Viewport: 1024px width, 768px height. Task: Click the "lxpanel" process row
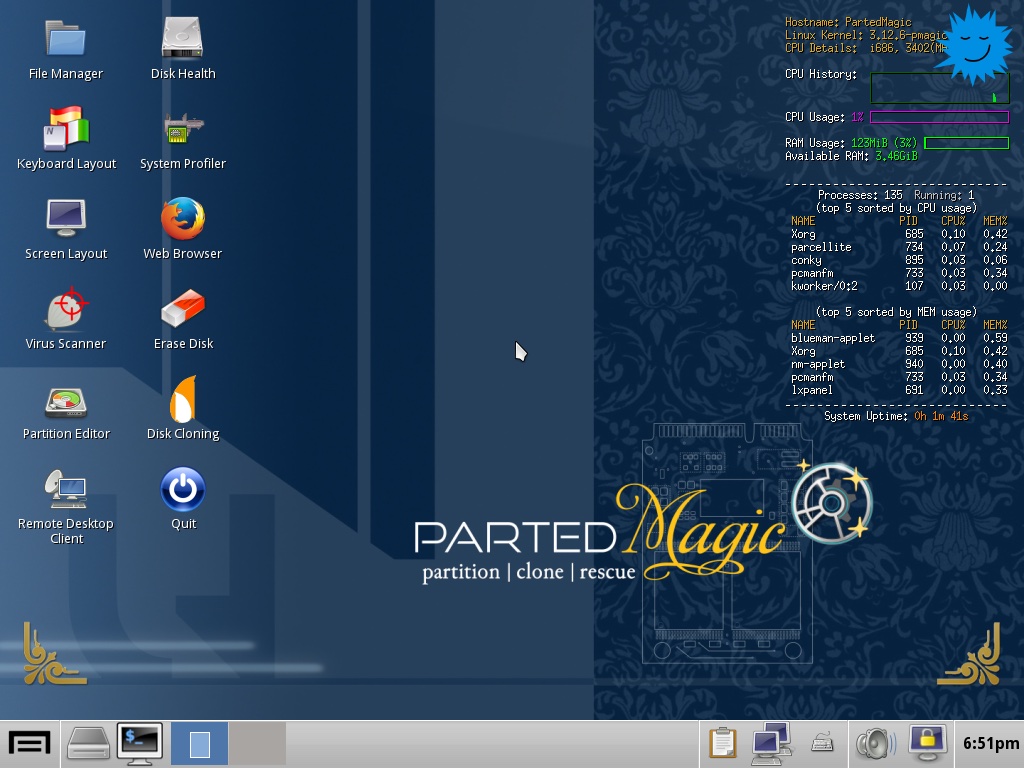click(x=899, y=390)
